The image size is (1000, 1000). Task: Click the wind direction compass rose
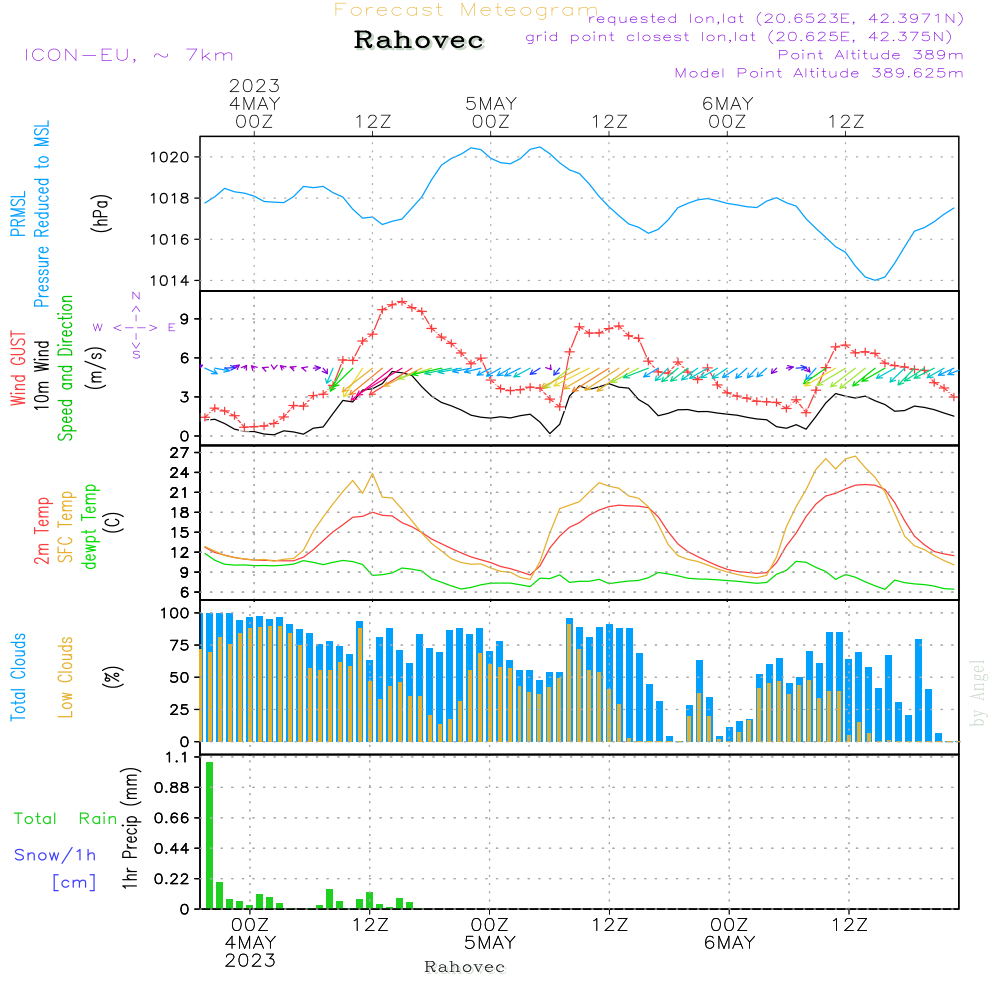[x=135, y=326]
